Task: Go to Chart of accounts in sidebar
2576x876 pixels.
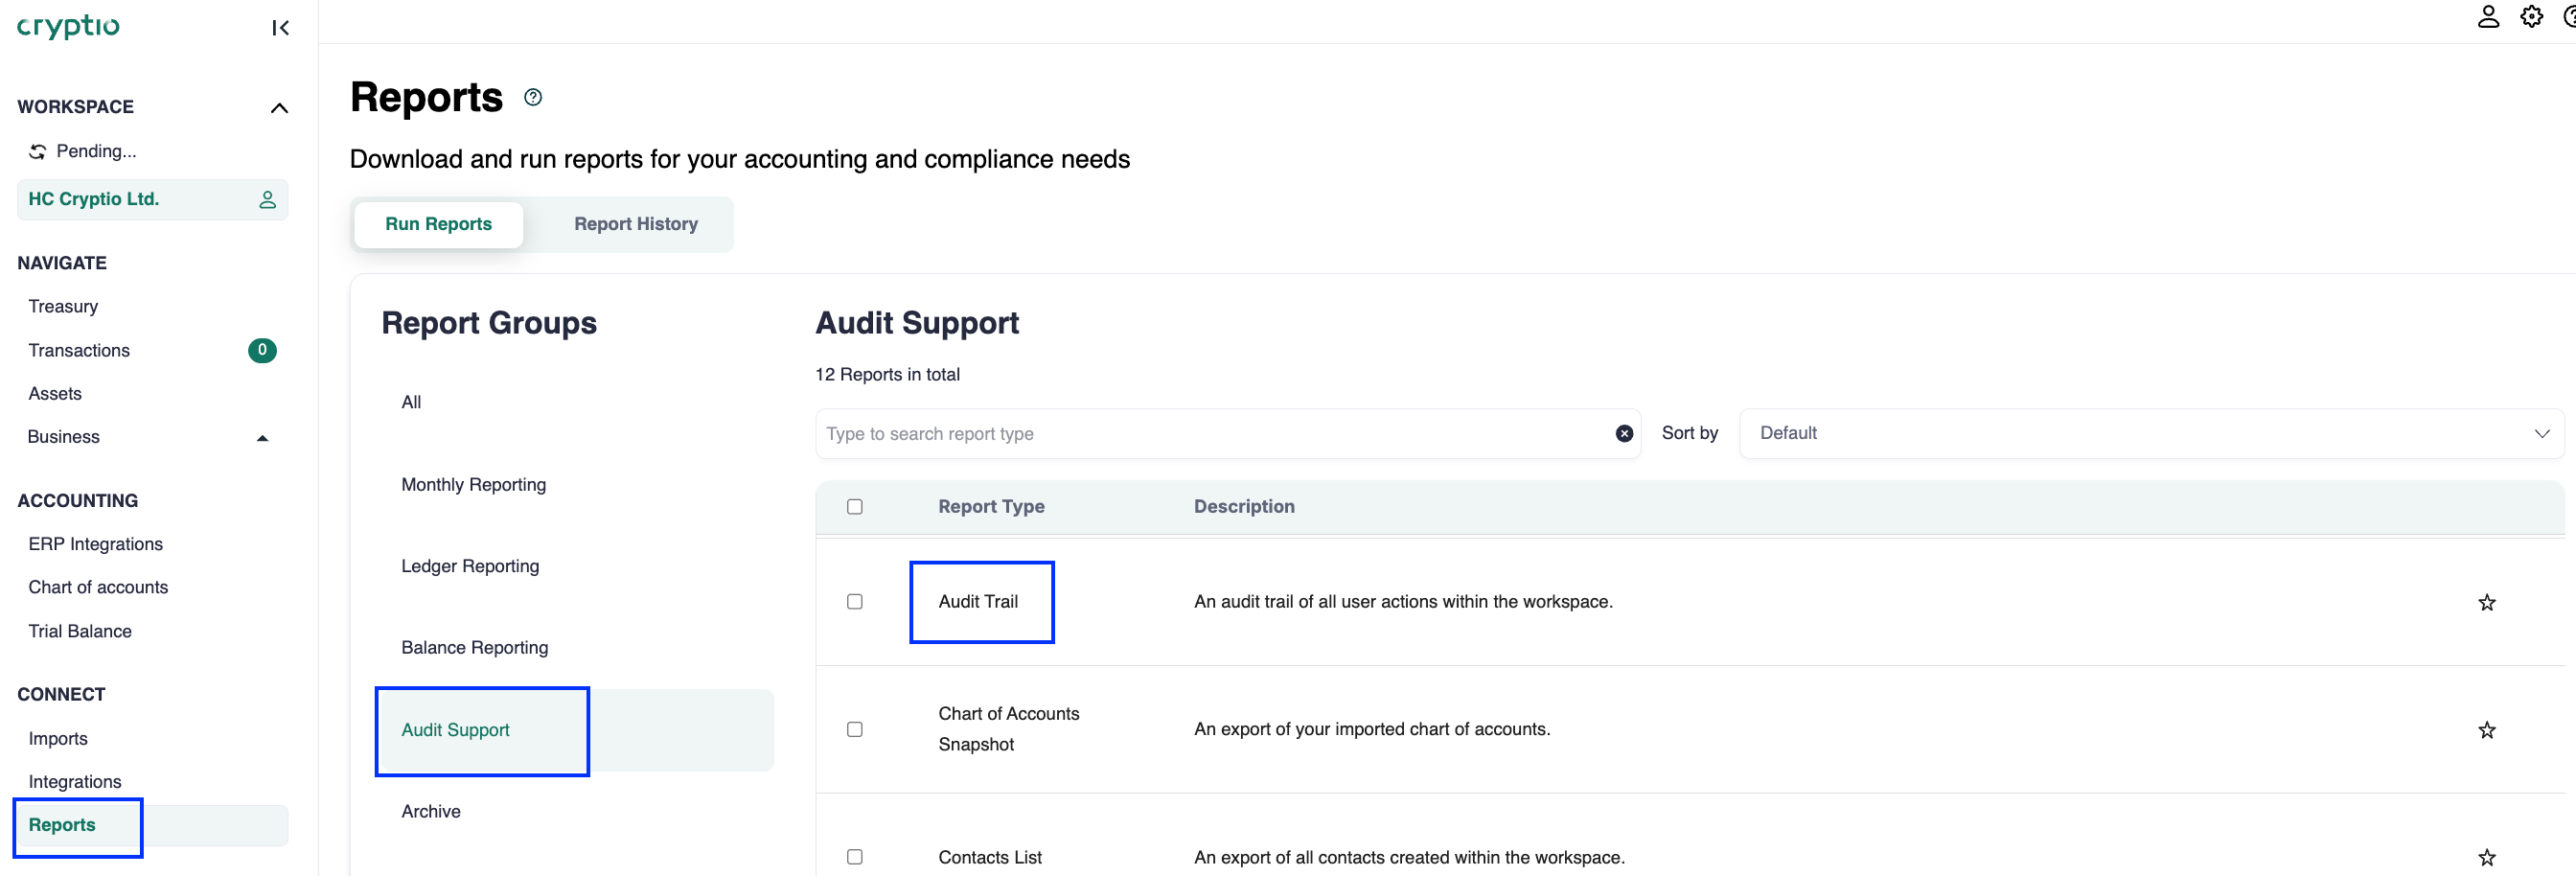Action: [x=98, y=588]
